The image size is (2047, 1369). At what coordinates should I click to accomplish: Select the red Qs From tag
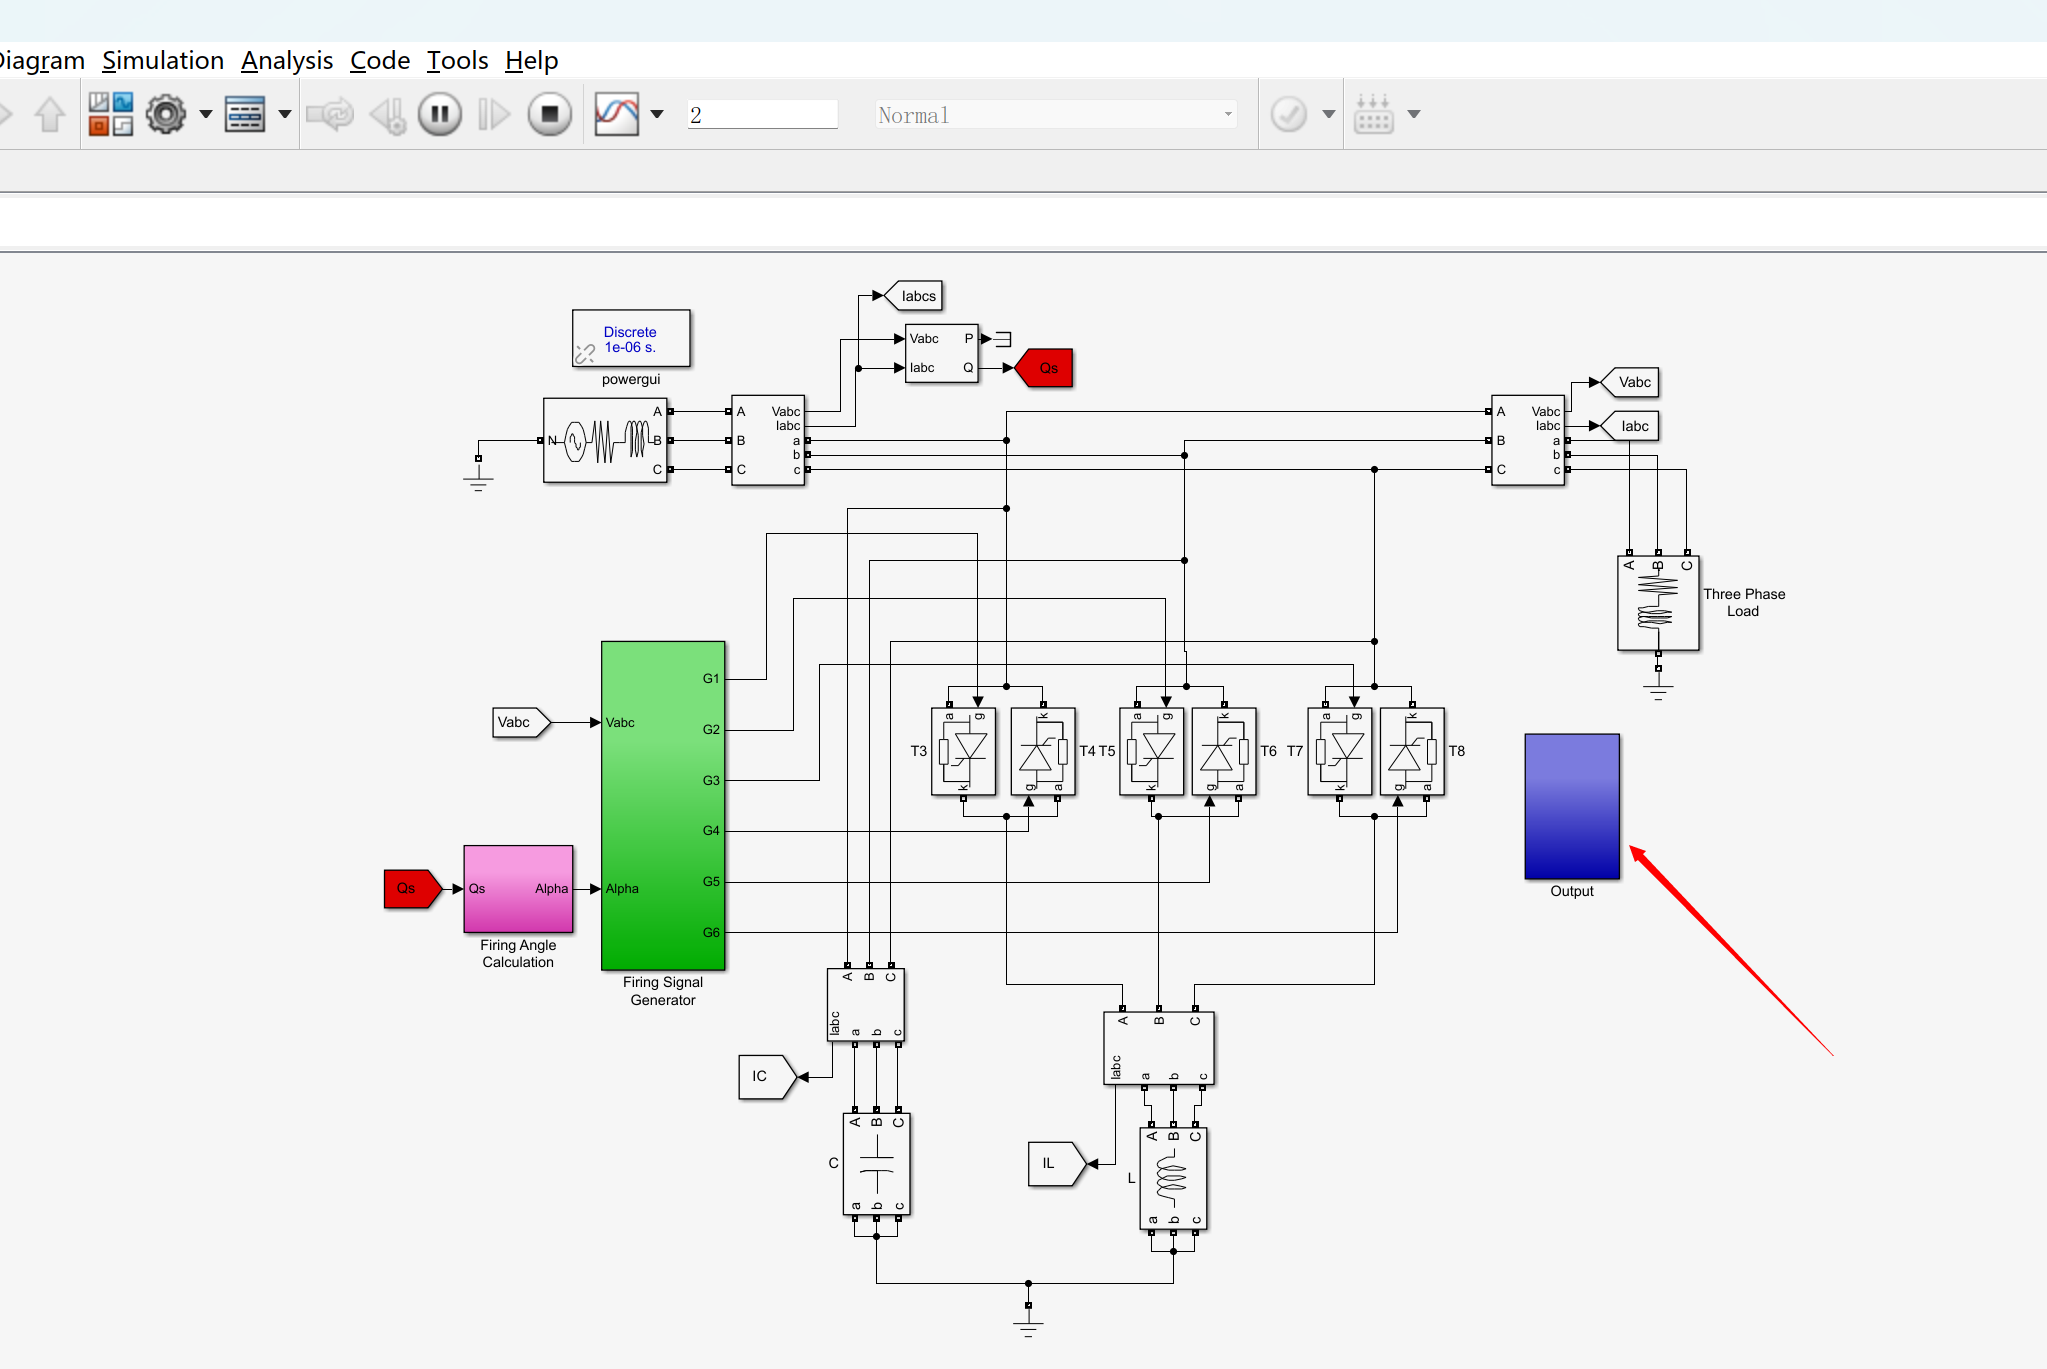tap(413, 889)
